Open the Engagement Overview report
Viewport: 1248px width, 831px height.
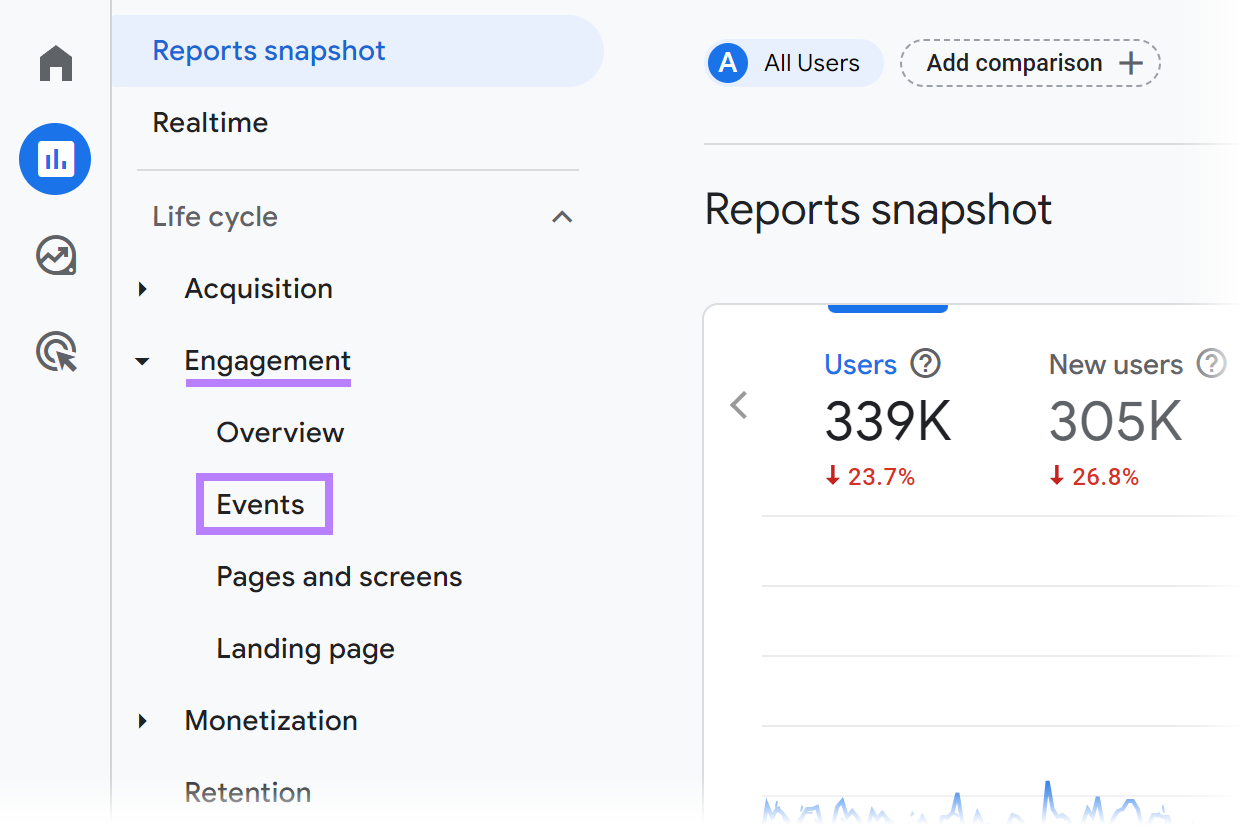point(279,432)
